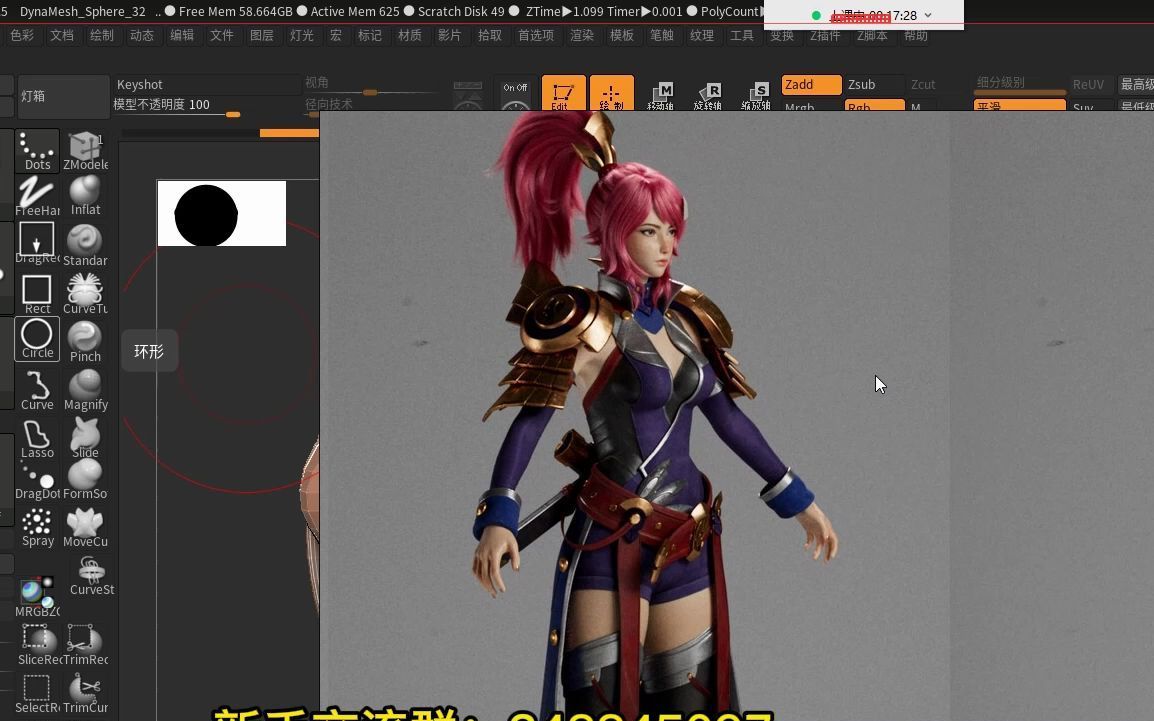Select the Inflat brush
This screenshot has height=721, width=1154.
[85, 190]
